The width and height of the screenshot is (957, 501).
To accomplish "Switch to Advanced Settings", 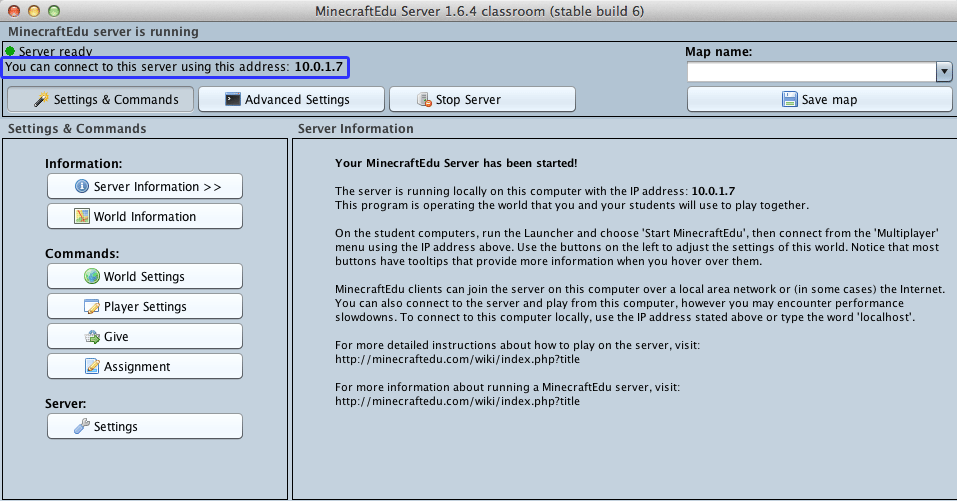I will [x=291, y=99].
